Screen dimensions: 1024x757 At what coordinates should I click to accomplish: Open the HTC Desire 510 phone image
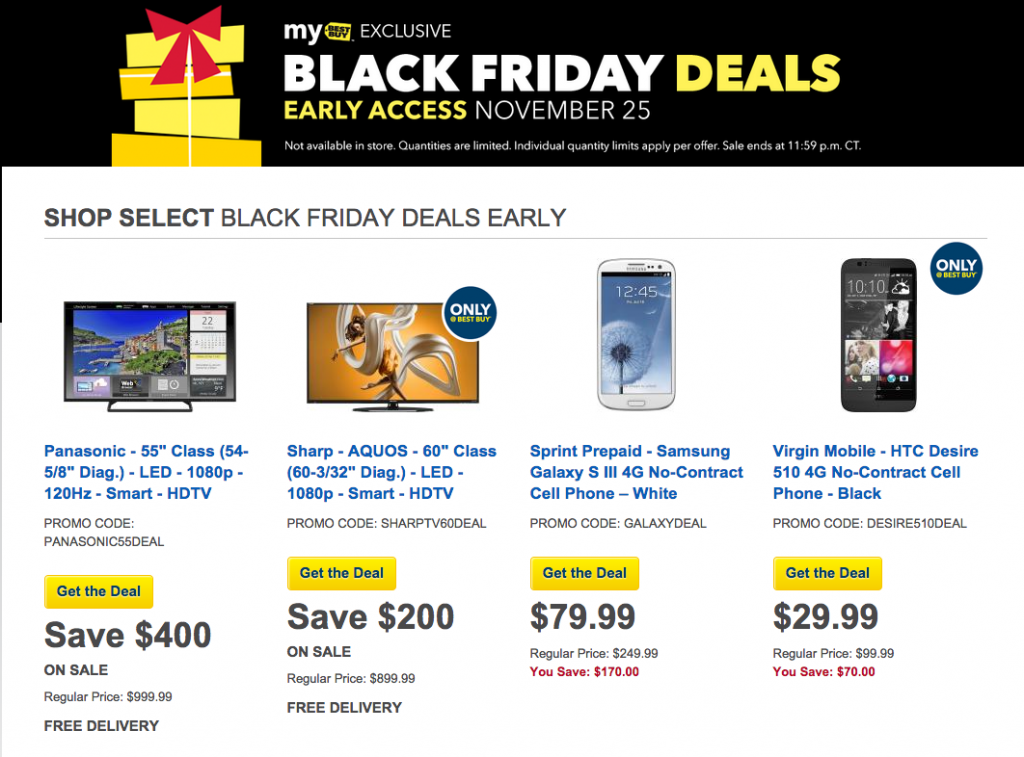(878, 335)
